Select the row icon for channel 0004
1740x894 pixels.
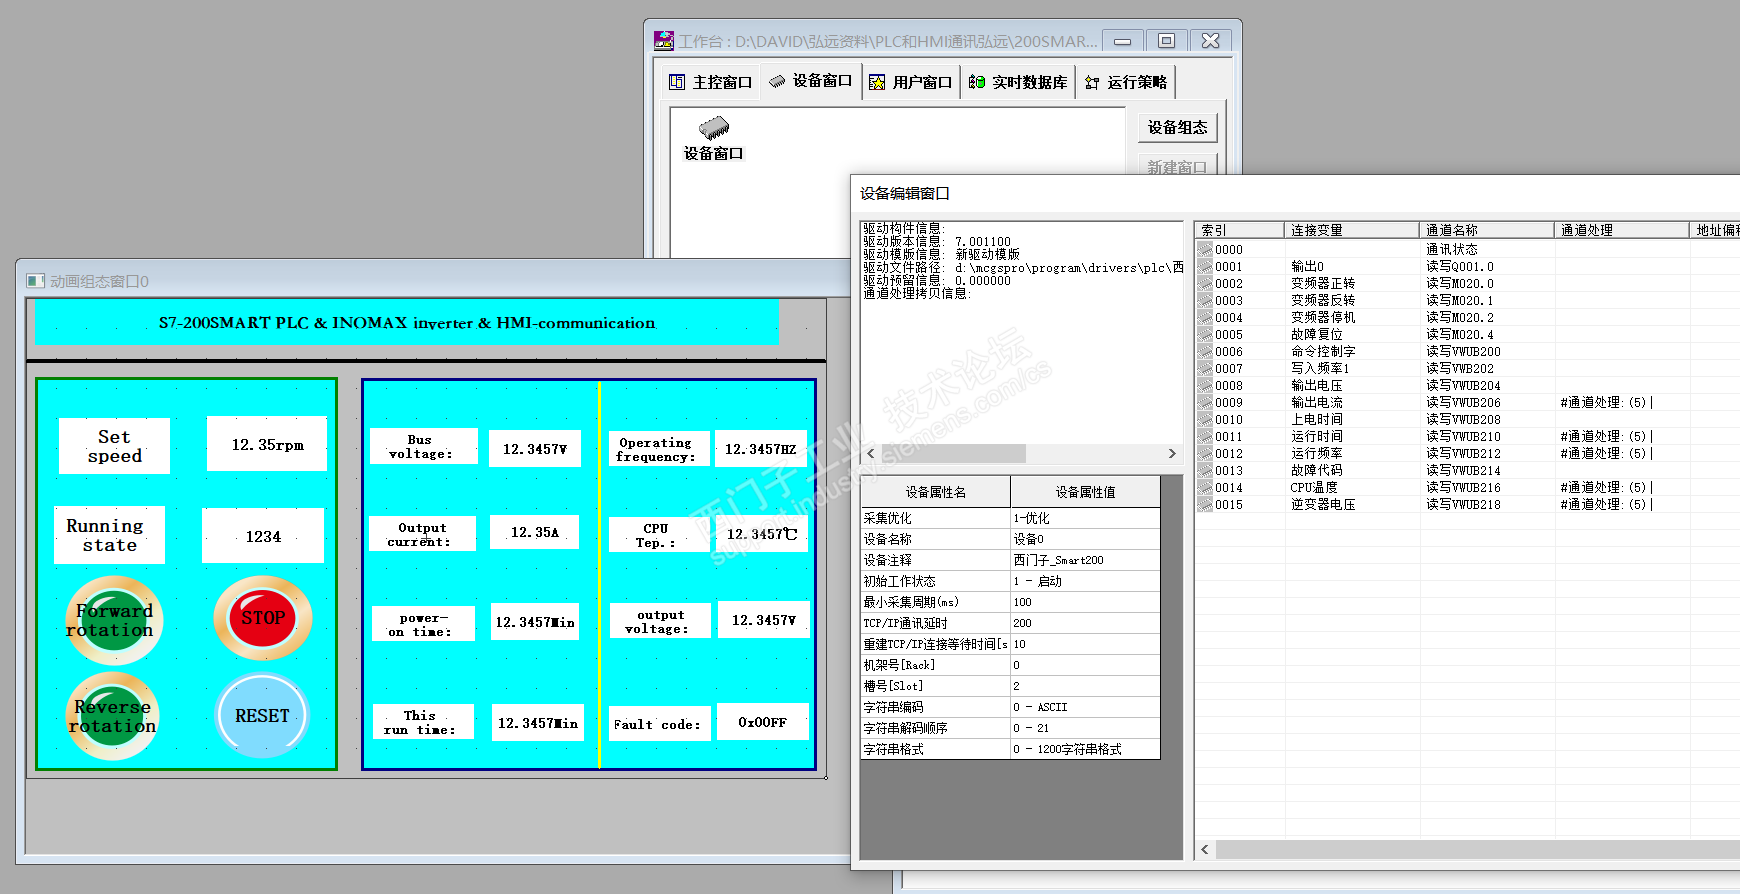[x=1205, y=318]
